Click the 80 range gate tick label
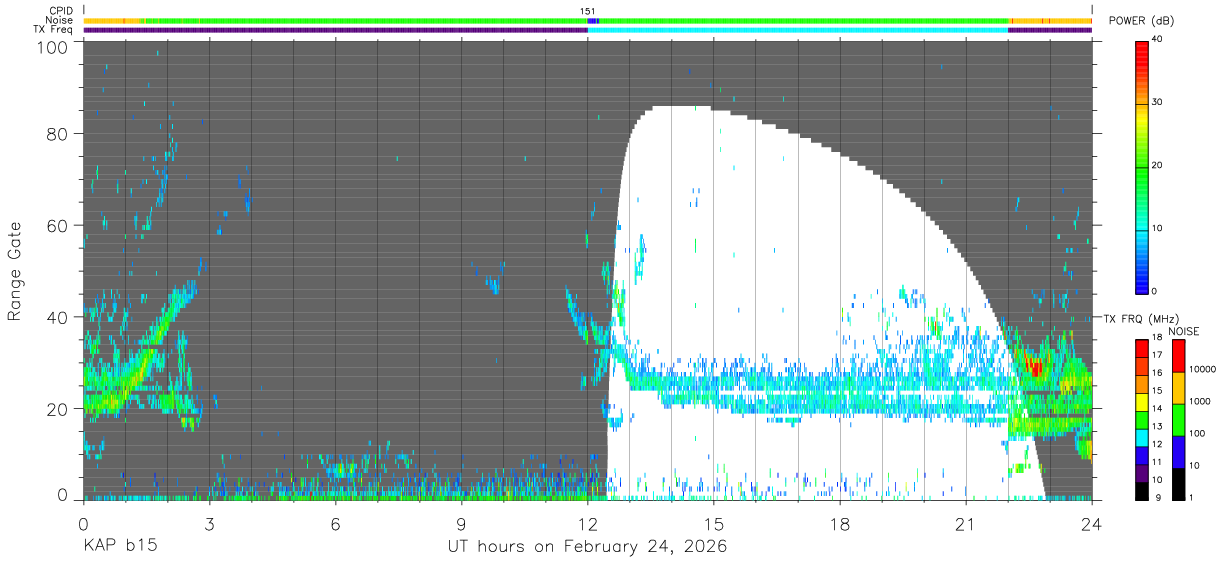 pyautogui.click(x=58, y=133)
